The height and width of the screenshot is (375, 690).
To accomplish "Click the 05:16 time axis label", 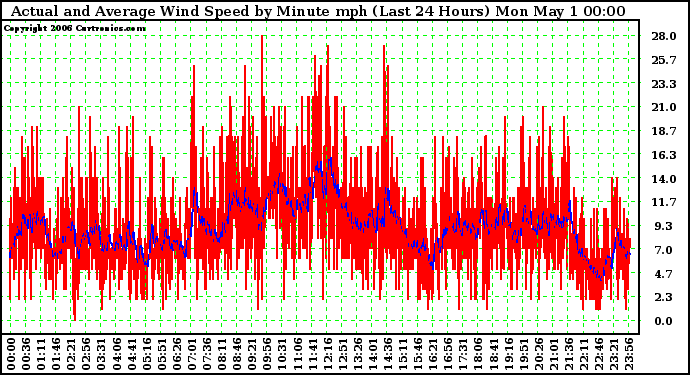I will (x=146, y=354).
